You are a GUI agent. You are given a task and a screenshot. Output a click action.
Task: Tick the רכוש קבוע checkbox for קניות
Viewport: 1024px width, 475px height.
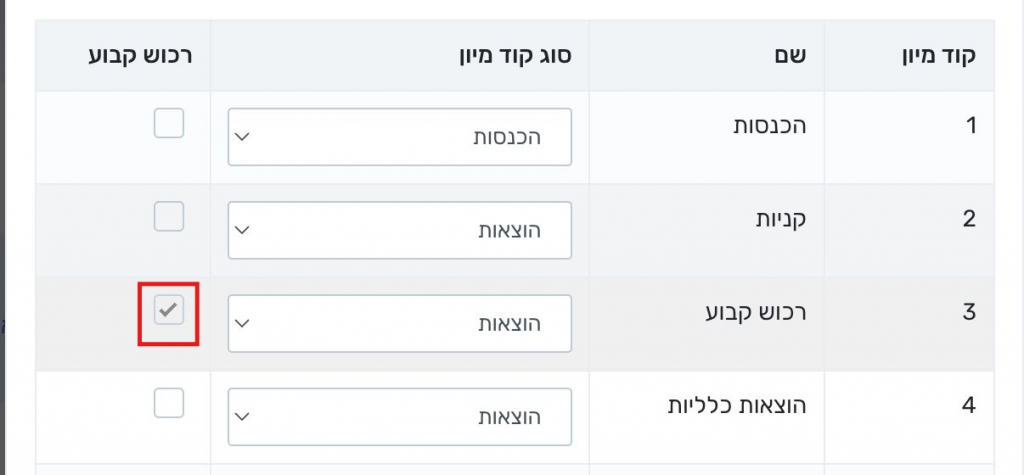coord(169,217)
